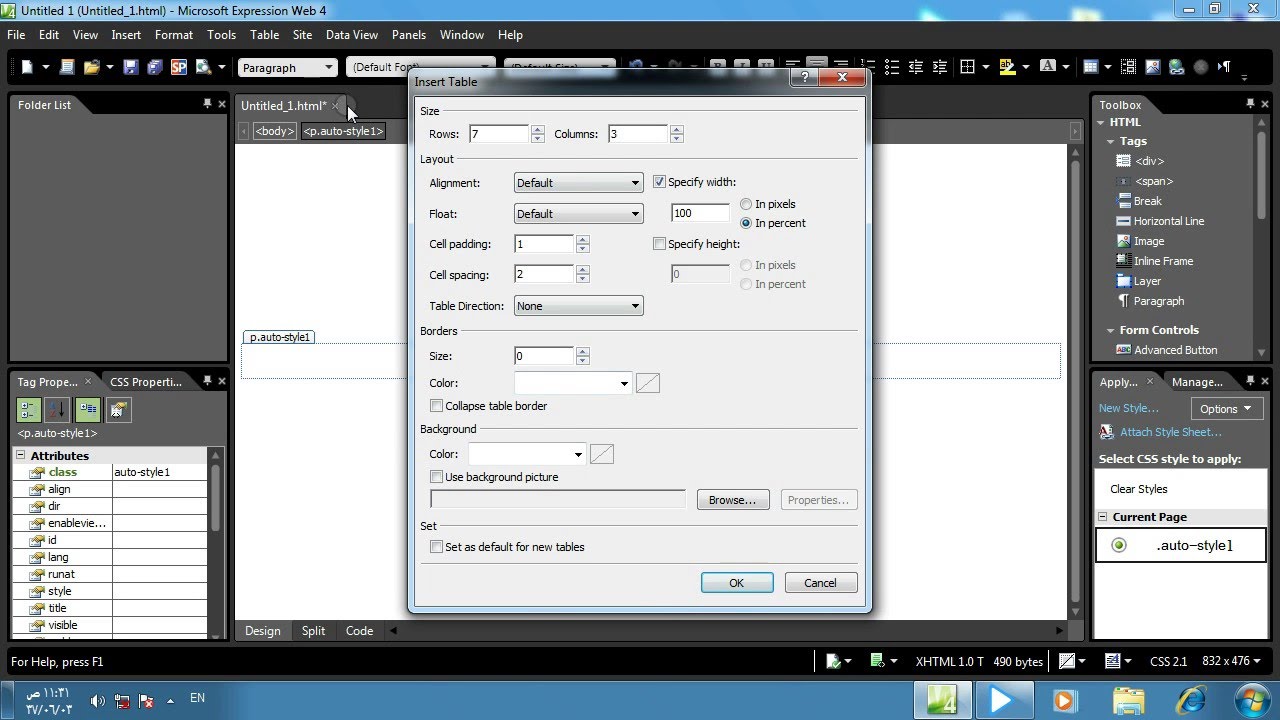Click the Save All icon
The height and width of the screenshot is (720, 1280).
[154, 67]
